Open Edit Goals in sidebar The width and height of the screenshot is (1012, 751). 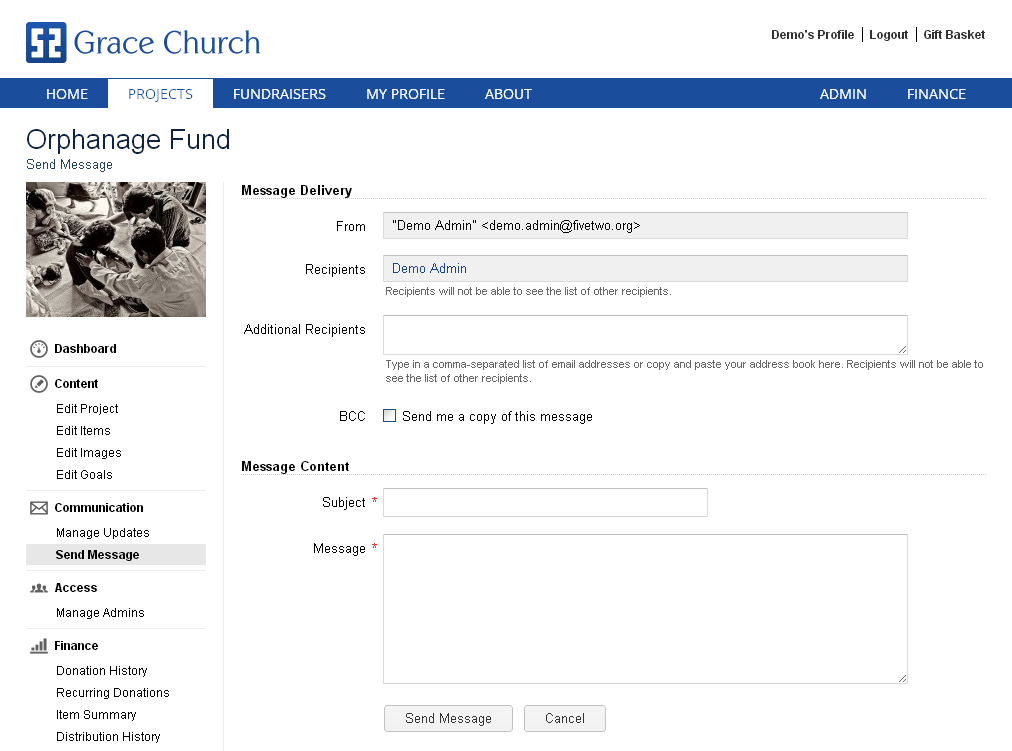(x=84, y=474)
